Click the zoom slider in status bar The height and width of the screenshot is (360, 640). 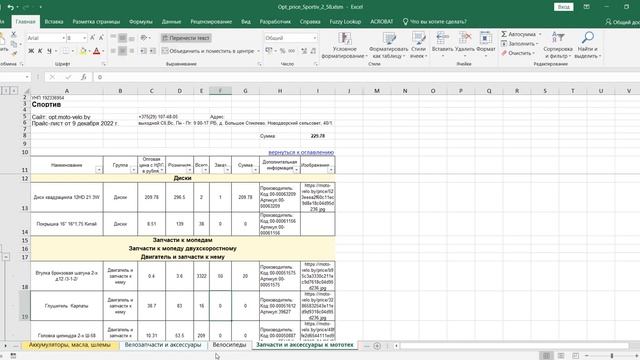(x=611, y=356)
